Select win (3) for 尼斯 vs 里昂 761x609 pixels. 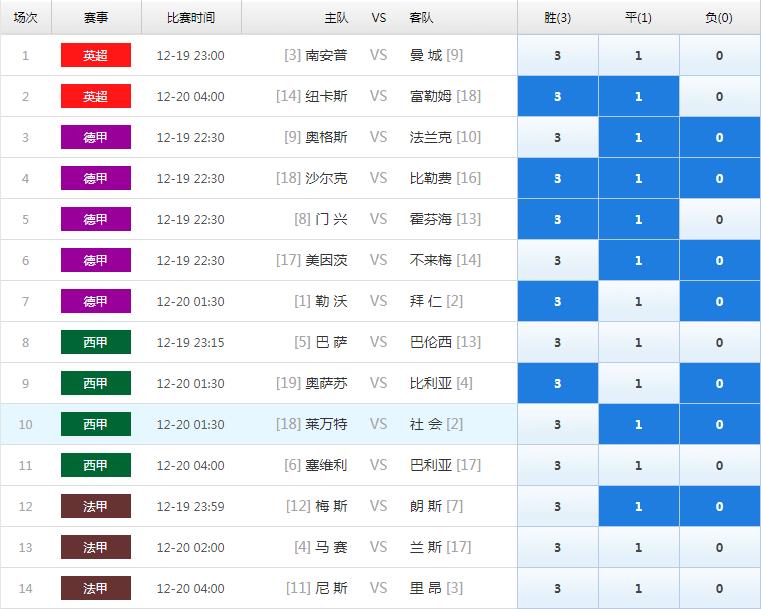coord(558,588)
